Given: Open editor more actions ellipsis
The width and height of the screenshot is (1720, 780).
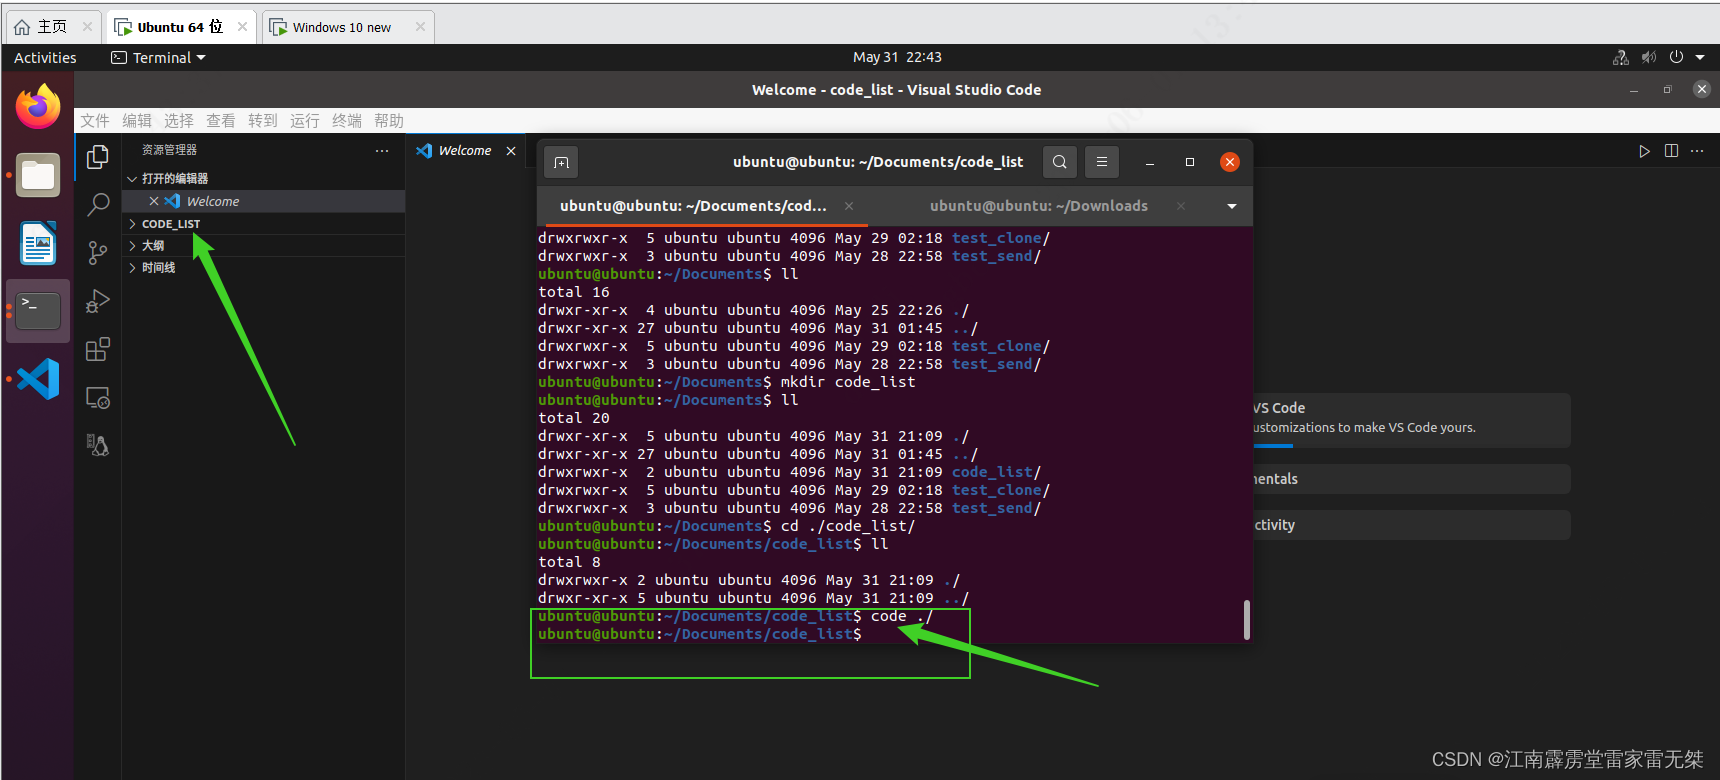Looking at the screenshot, I should coord(1697,151).
